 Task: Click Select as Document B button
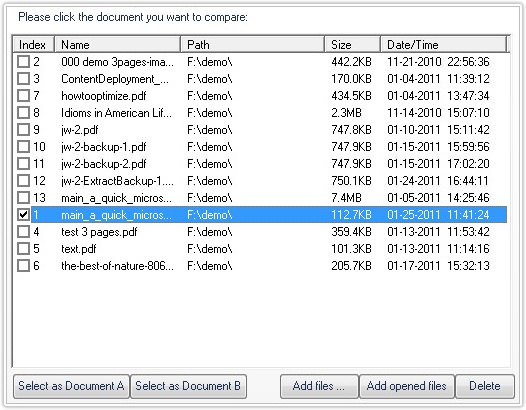[188, 386]
